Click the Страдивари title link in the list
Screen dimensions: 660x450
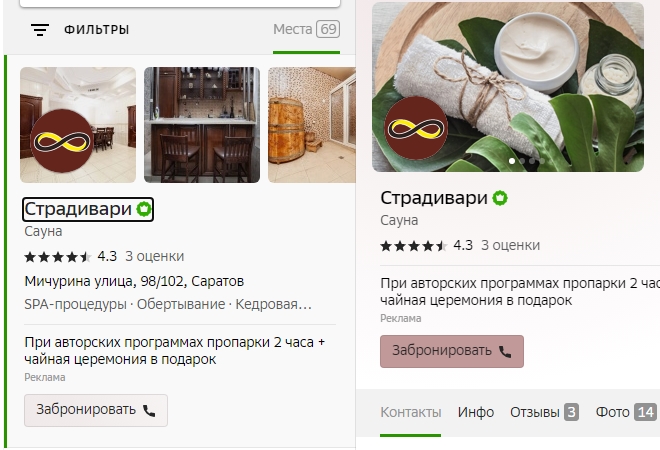78,209
